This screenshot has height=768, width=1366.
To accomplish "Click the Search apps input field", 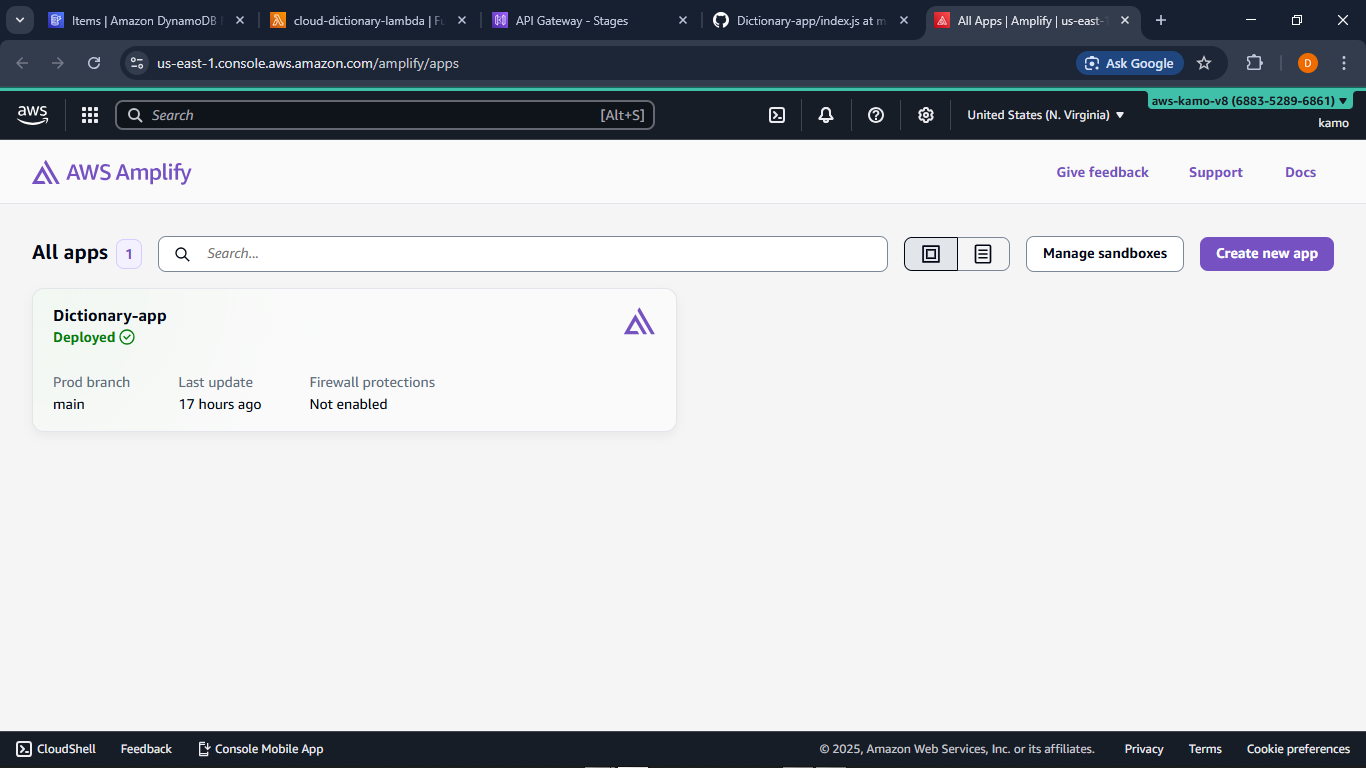I will pyautogui.click(x=522, y=253).
